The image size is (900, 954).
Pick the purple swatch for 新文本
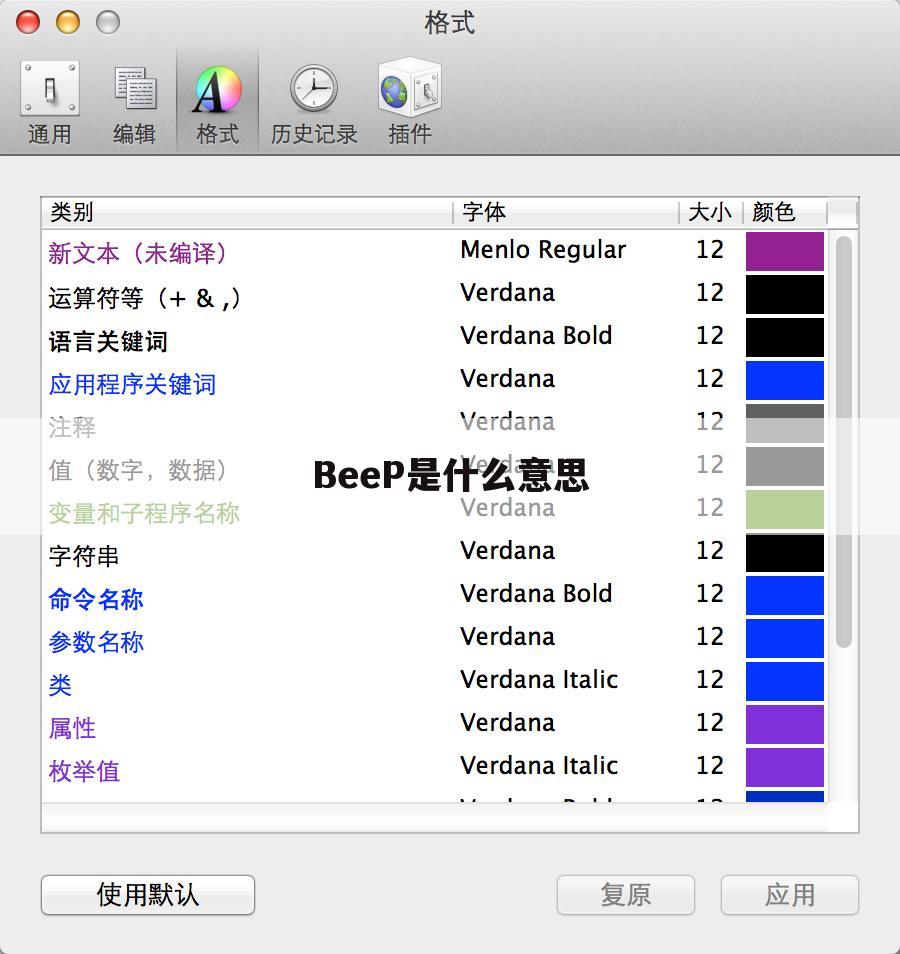(x=784, y=251)
